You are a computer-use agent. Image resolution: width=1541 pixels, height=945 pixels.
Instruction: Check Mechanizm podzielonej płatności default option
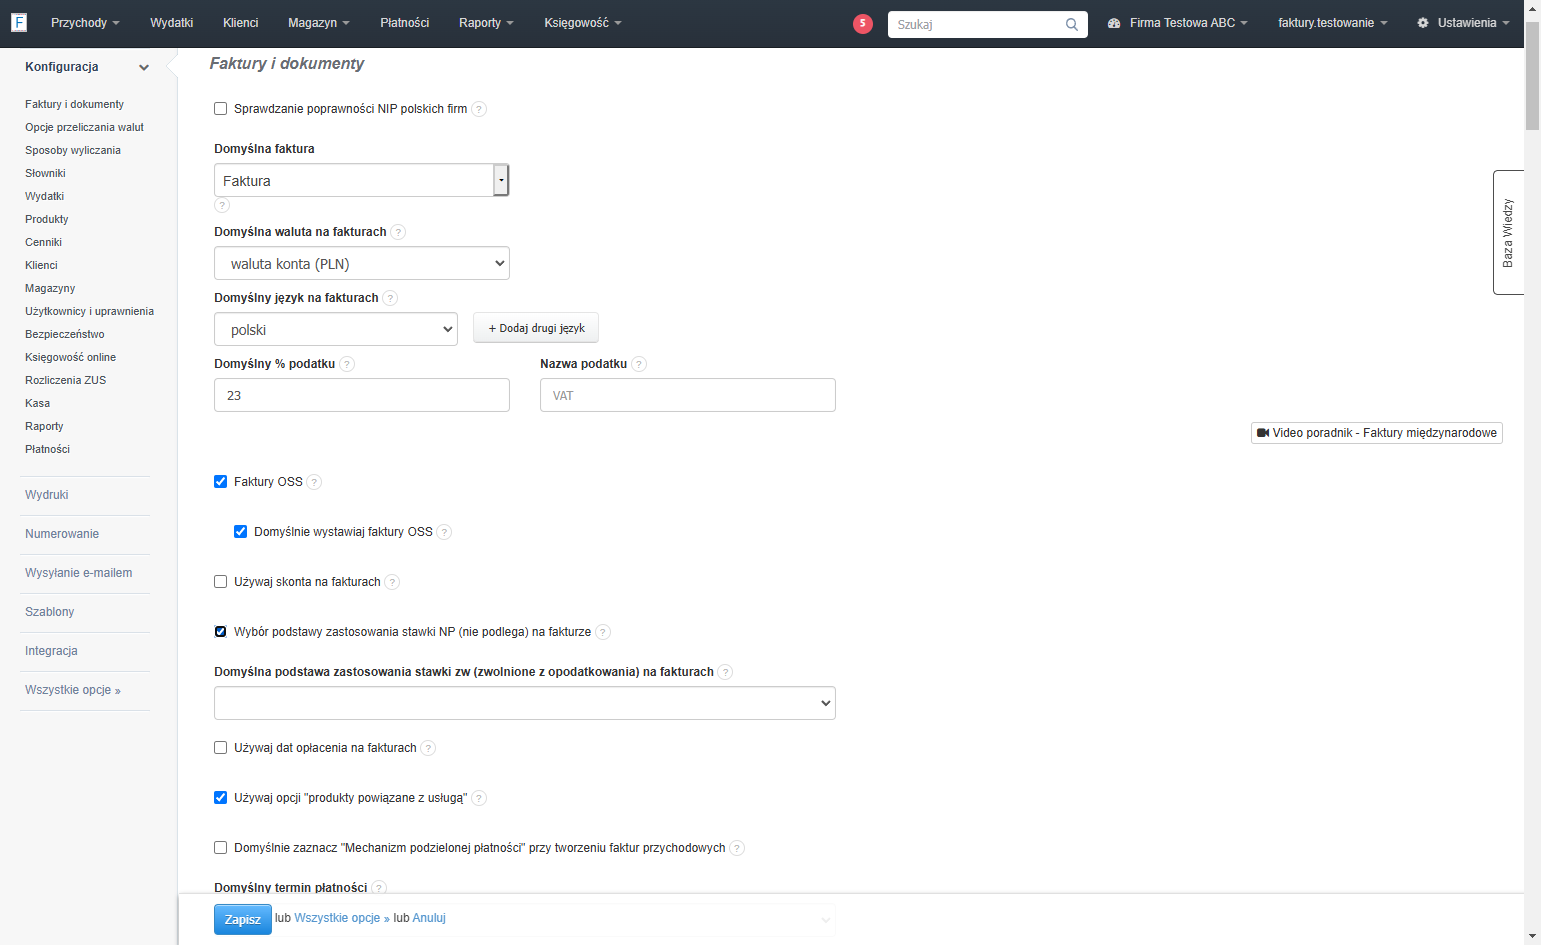coord(221,848)
